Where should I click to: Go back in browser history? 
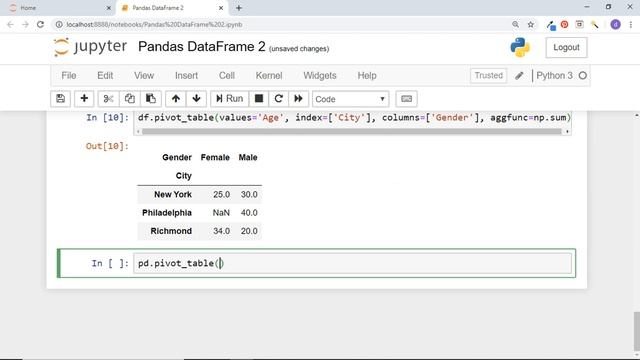(10, 24)
